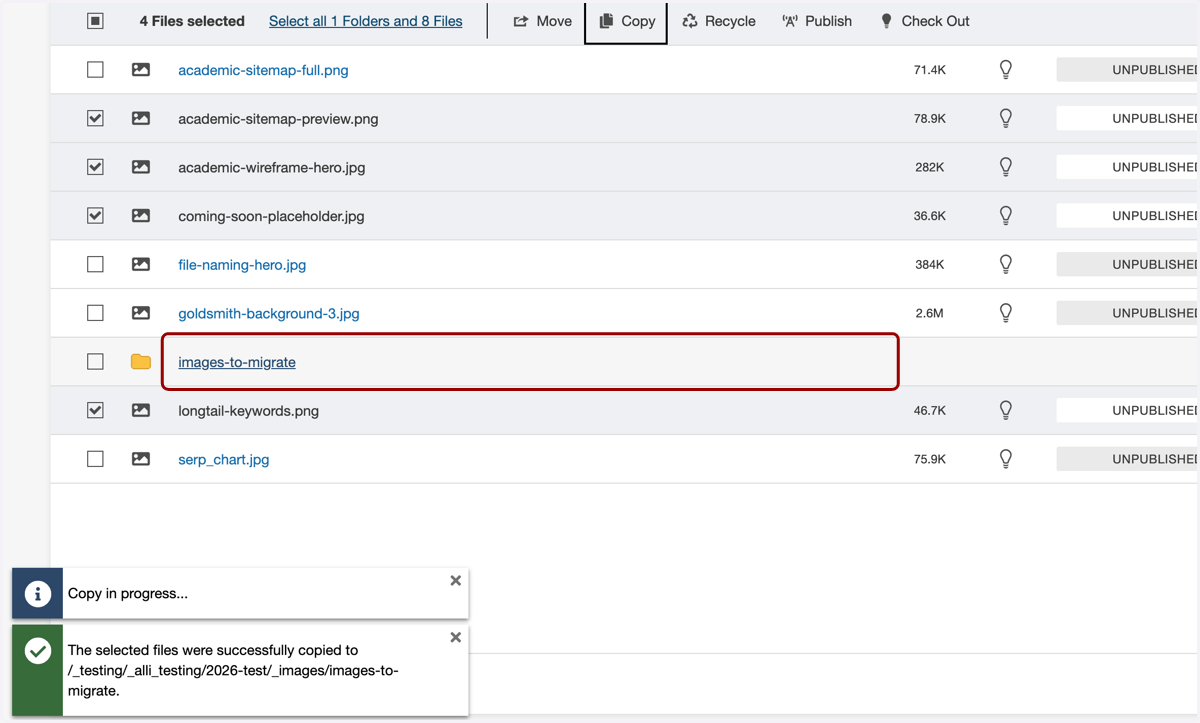This screenshot has width=1200, height=723.
Task: Open file-naming-hero.jpg file link
Action: [x=242, y=265]
